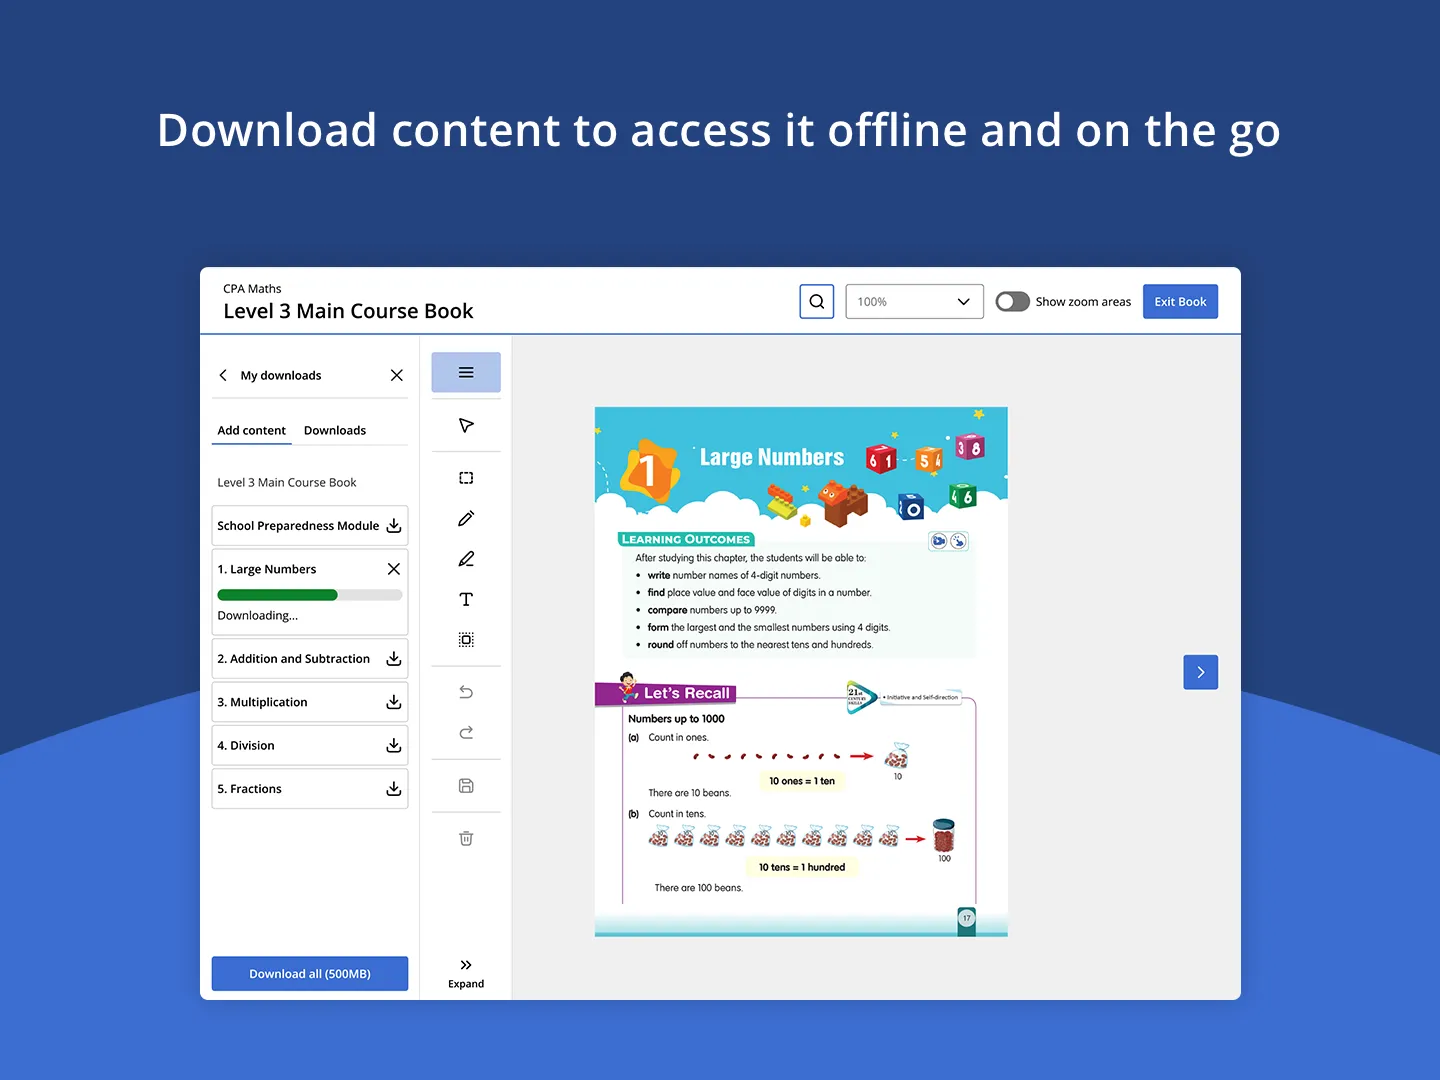Toggle the Show zoom areas switch
This screenshot has width=1440, height=1080.
click(1012, 302)
